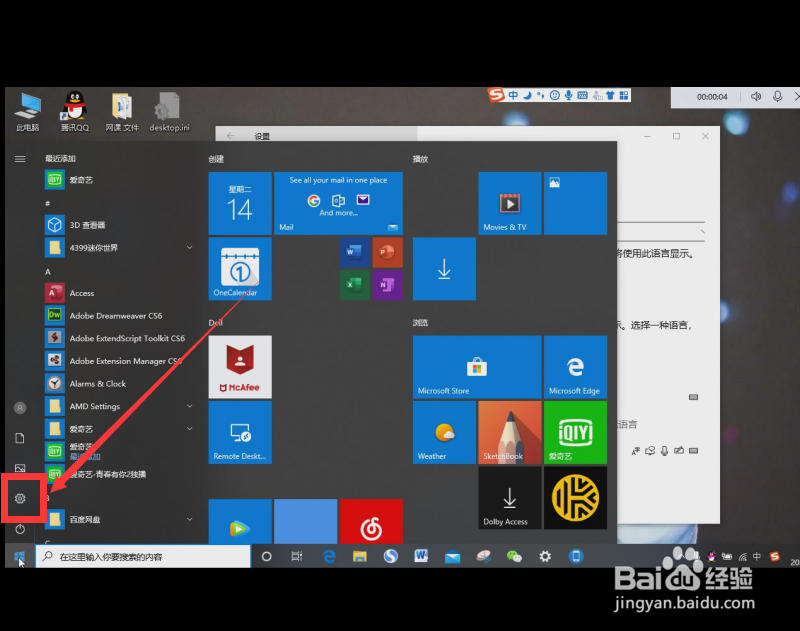This screenshot has height=631, width=800.
Task: Click the letter A section header
Action: click(x=48, y=272)
